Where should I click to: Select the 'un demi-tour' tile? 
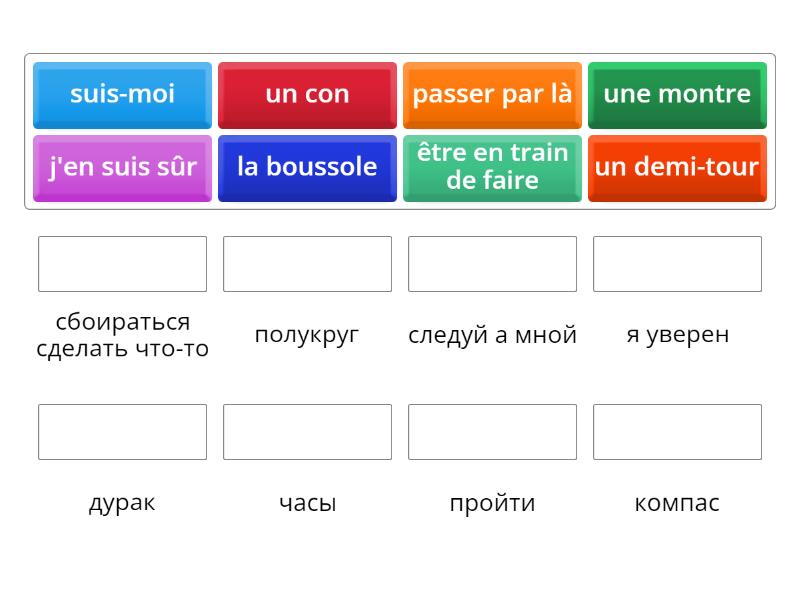click(x=677, y=167)
